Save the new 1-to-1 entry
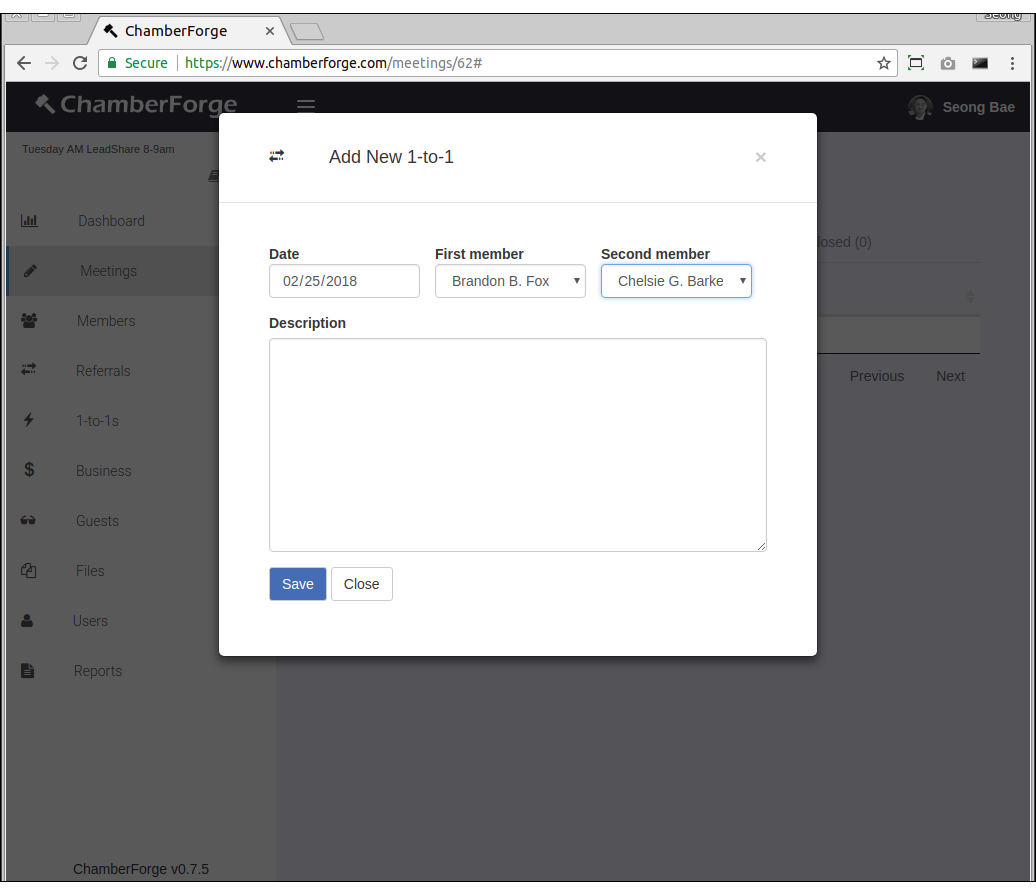 coord(297,584)
